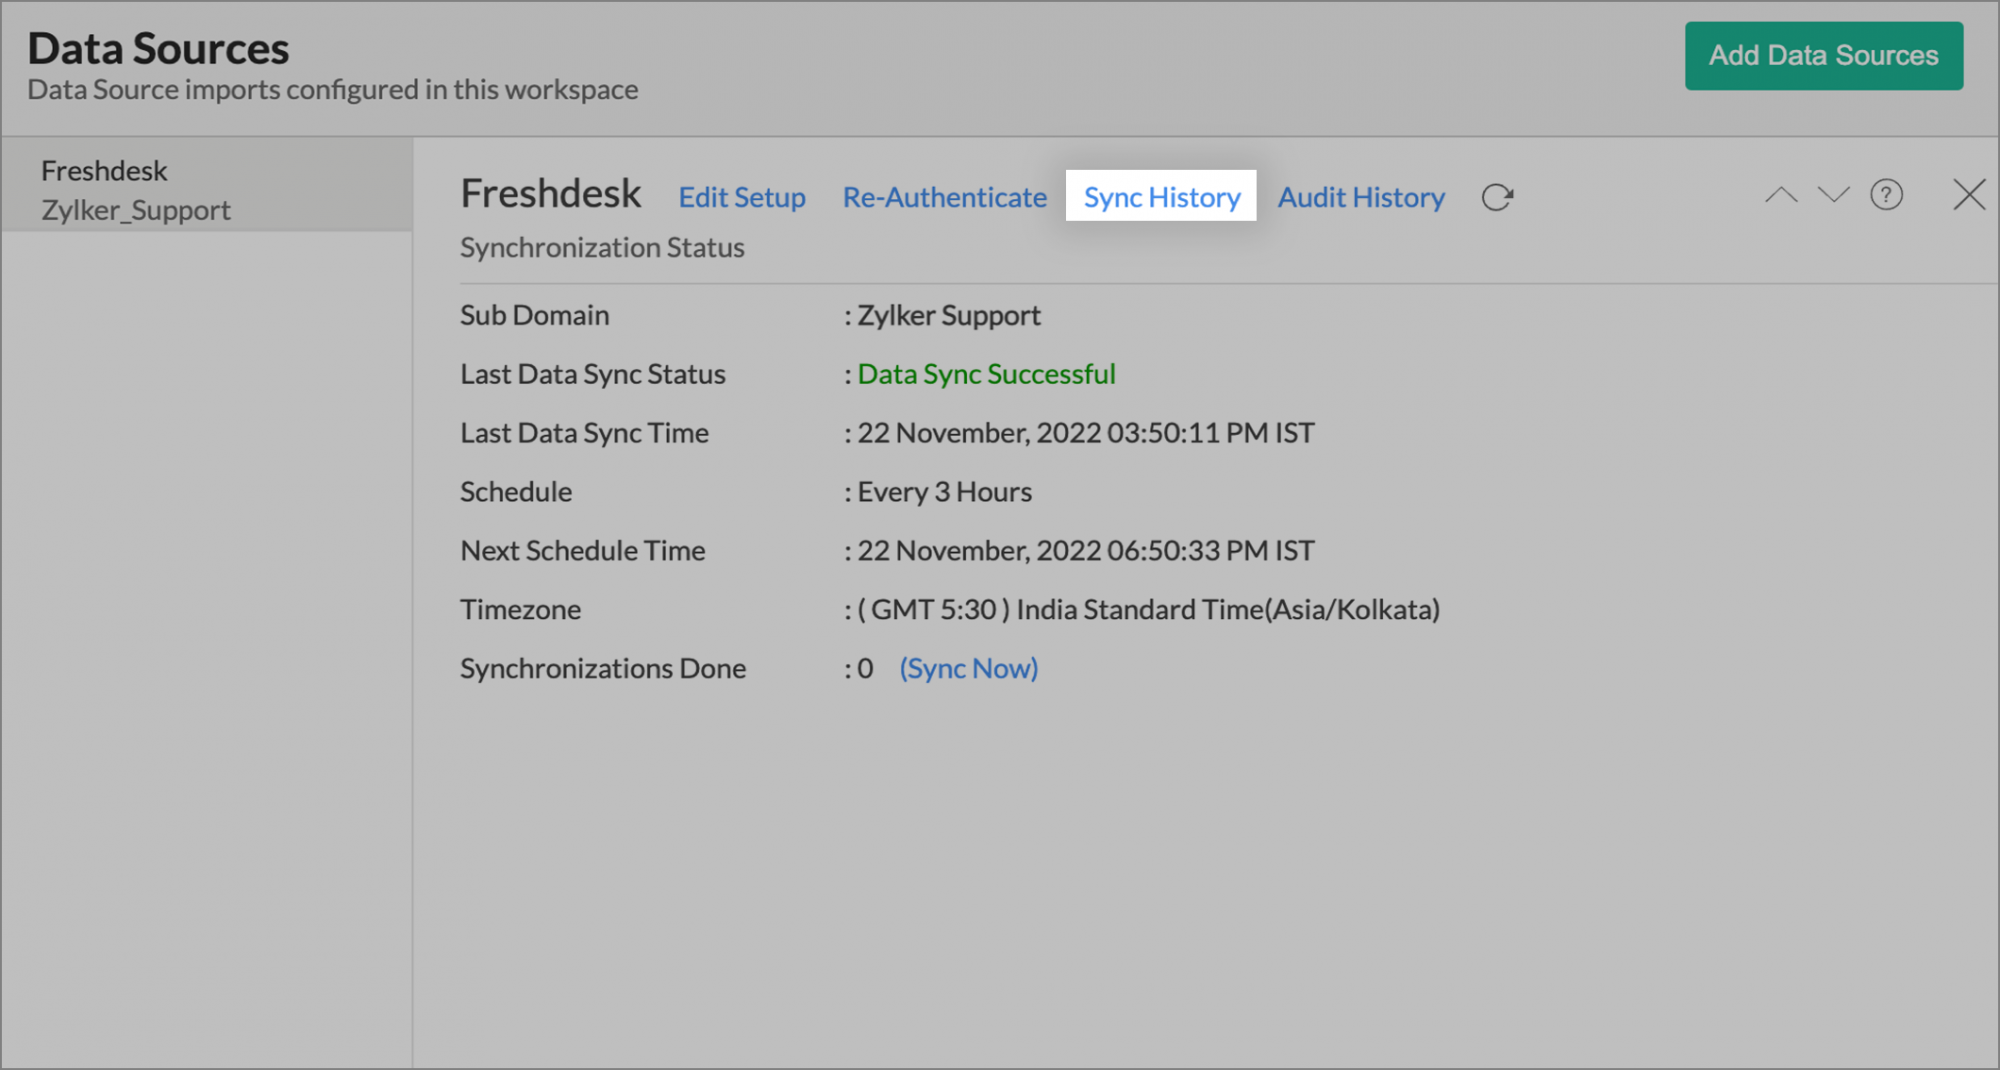Viewport: 2000px width, 1070px height.
Task: Click the Next Schedule Time value
Action: coord(1085,551)
